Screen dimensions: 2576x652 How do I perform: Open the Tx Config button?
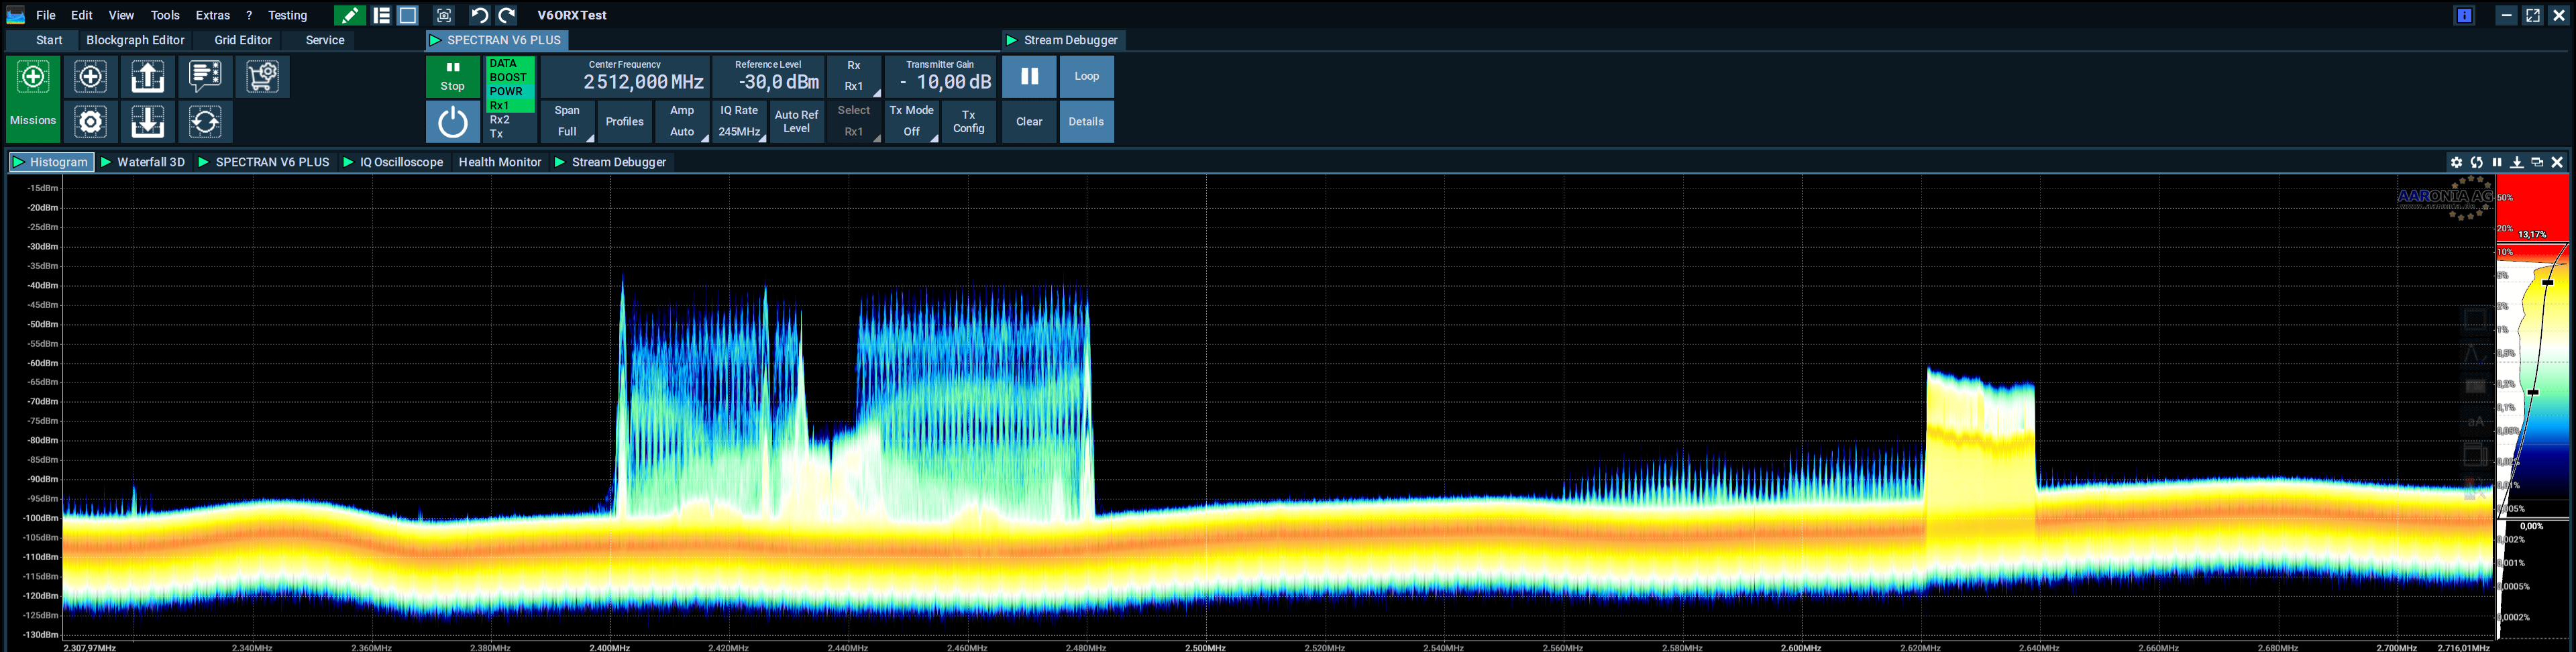tap(969, 122)
